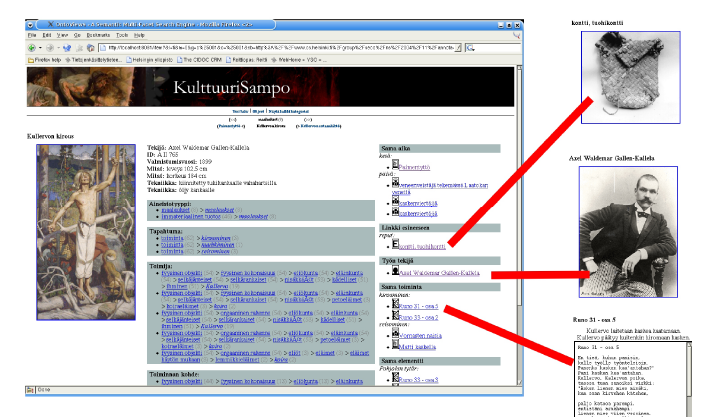Screen dimensions: 722x417
Task: Click the KulttuuriSampo banner image
Action: [270, 87]
